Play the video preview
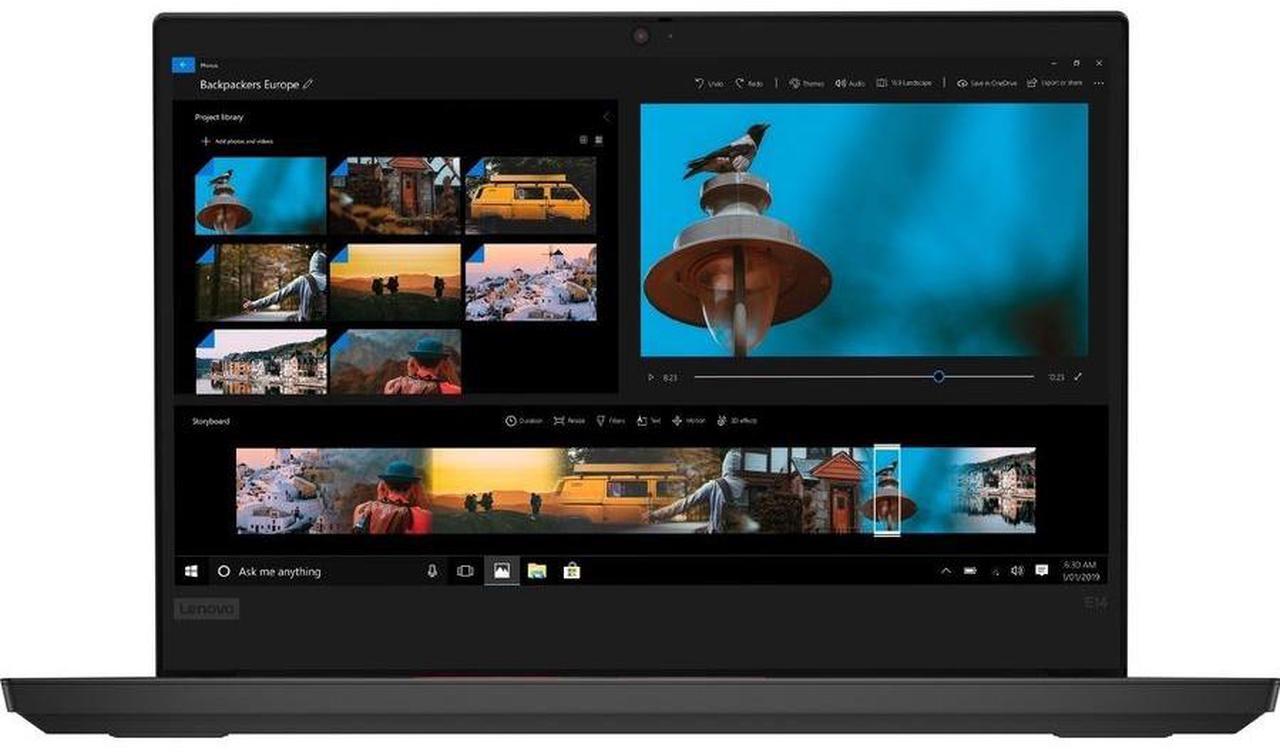Viewport: 1280px width, 752px height. 651,377
